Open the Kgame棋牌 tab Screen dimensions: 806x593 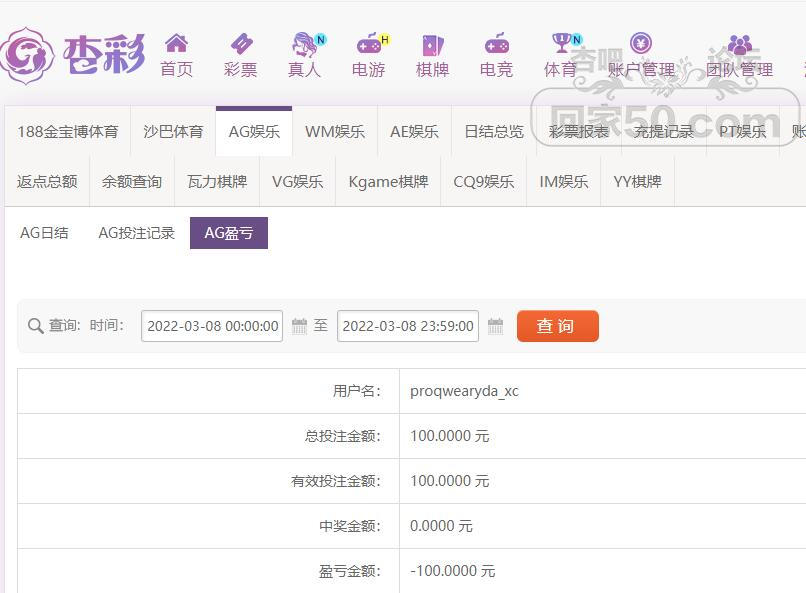388,182
